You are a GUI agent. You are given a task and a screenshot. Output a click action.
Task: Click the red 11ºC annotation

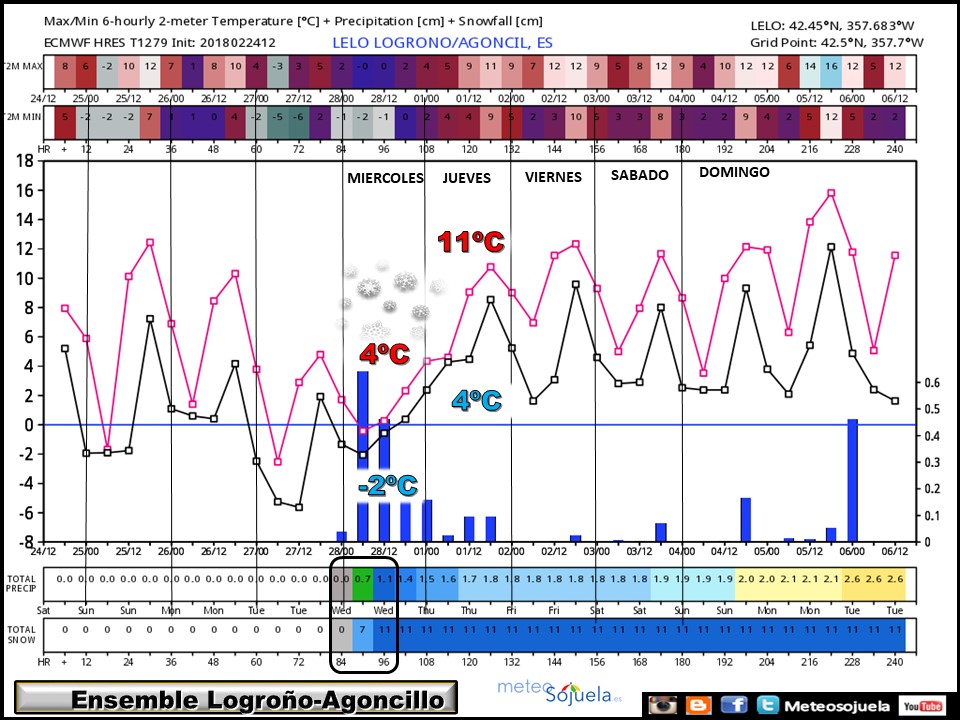[471, 242]
